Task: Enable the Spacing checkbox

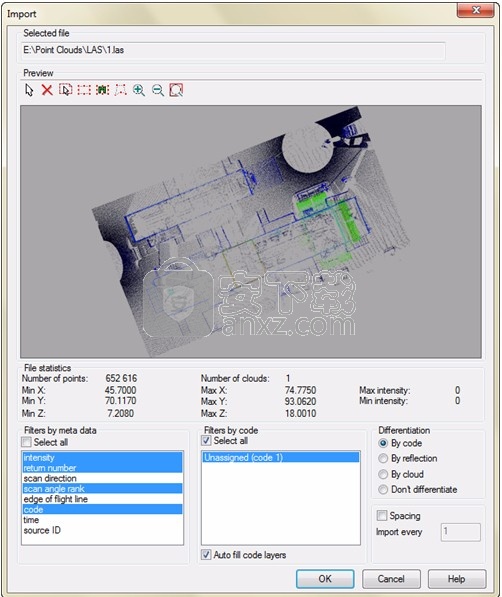Action: [x=381, y=516]
